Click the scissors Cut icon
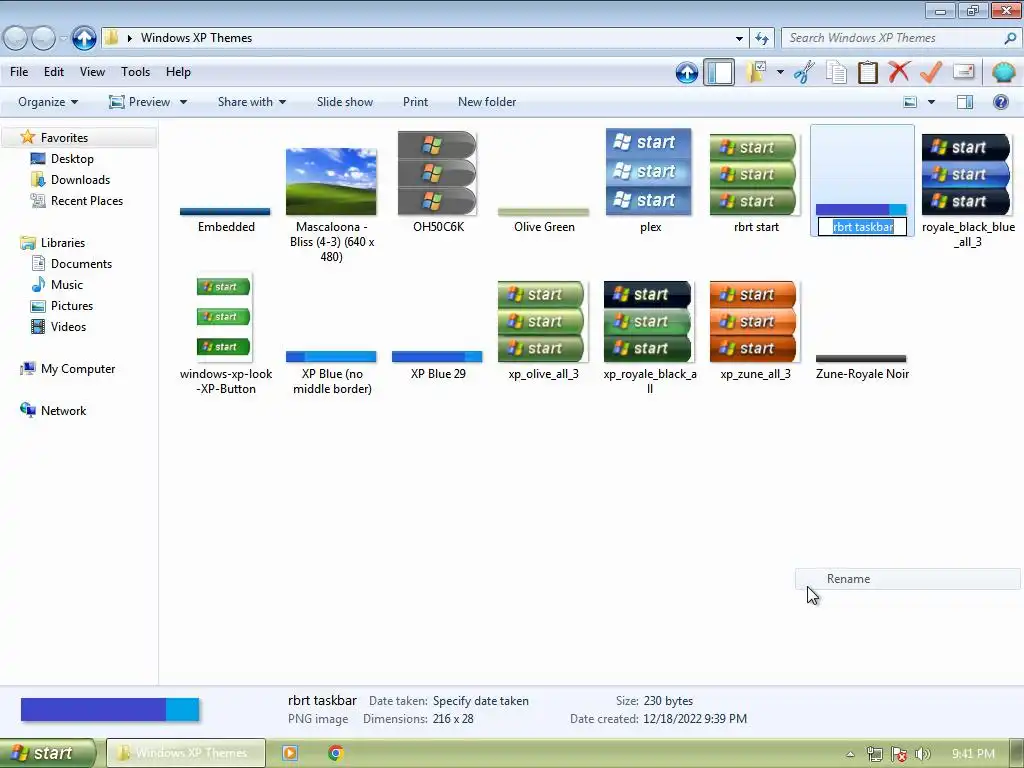 804,72
